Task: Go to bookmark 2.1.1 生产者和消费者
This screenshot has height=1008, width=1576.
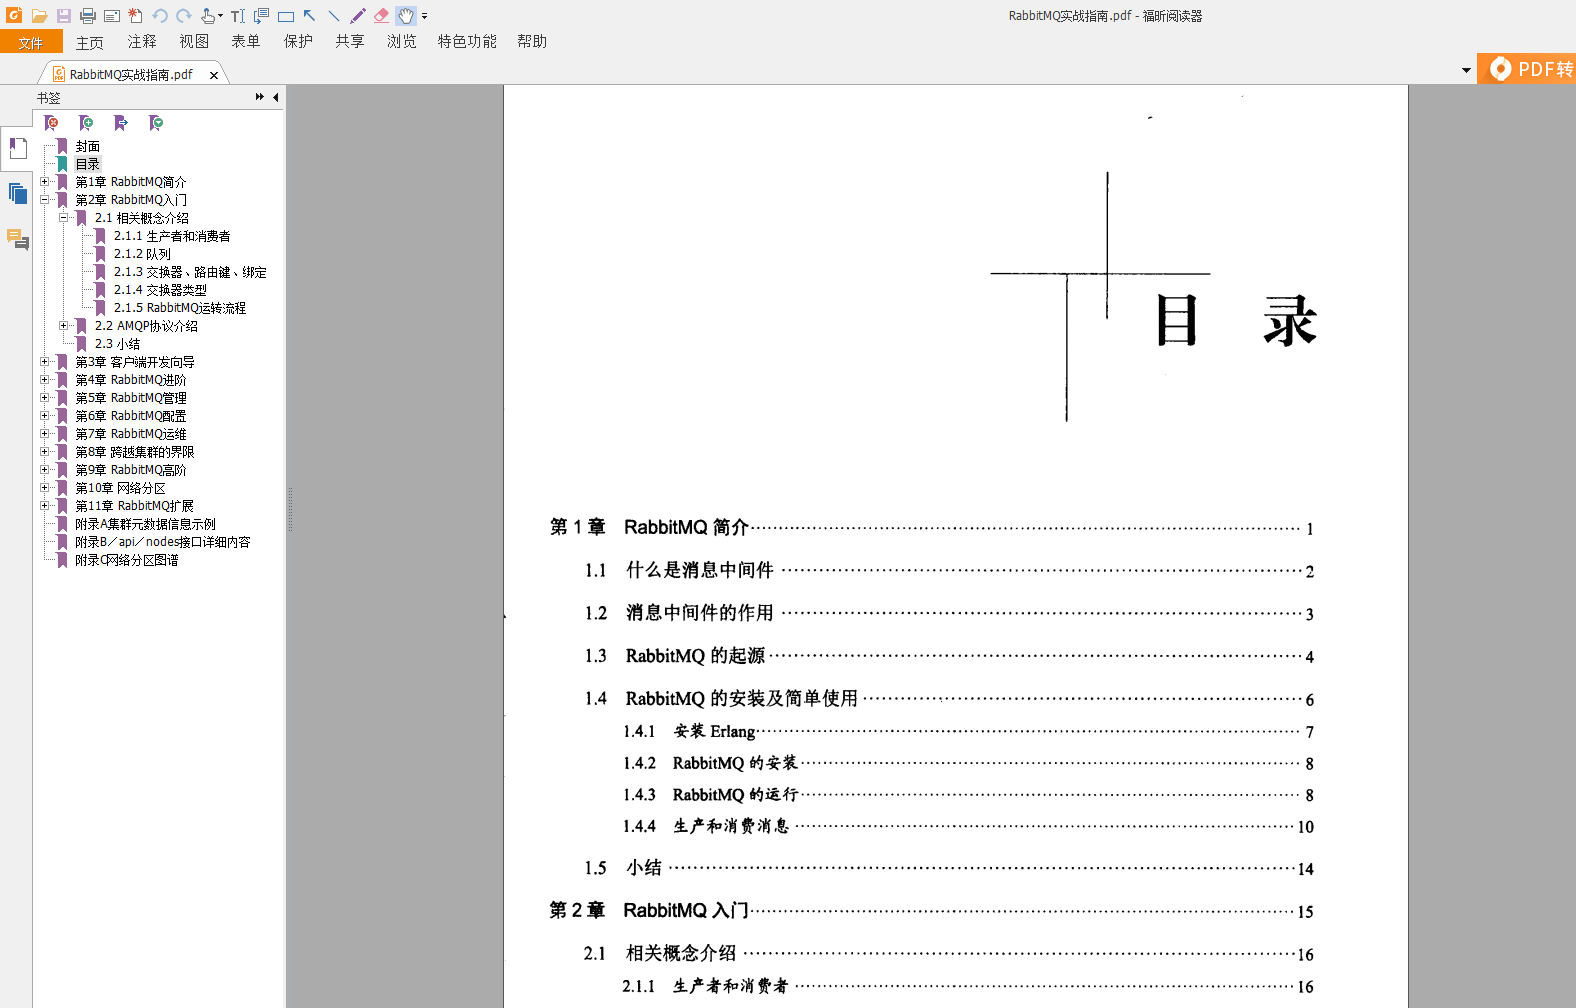Action: [x=172, y=236]
